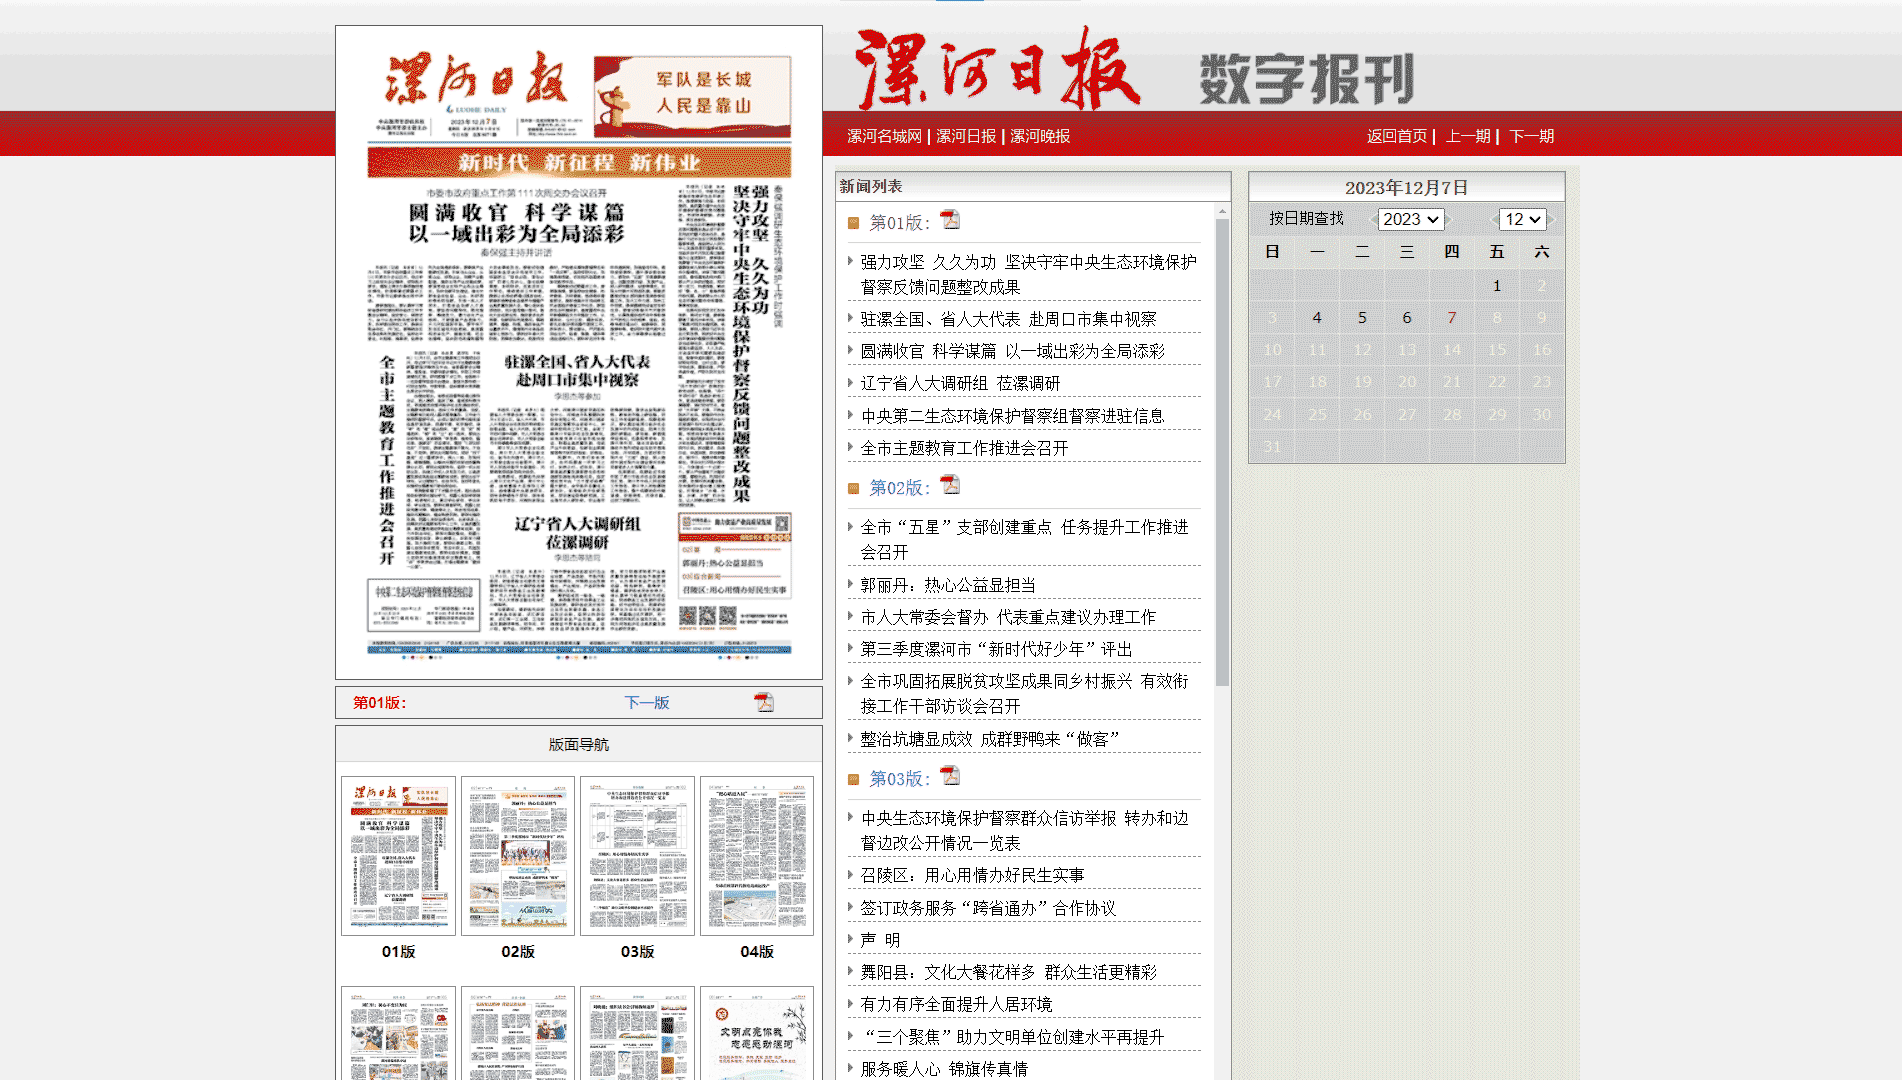Open article 舞阳县：文化大餐花样多 群众生活更精彩
Viewport: 1902px width, 1080px height.
click(1008, 972)
